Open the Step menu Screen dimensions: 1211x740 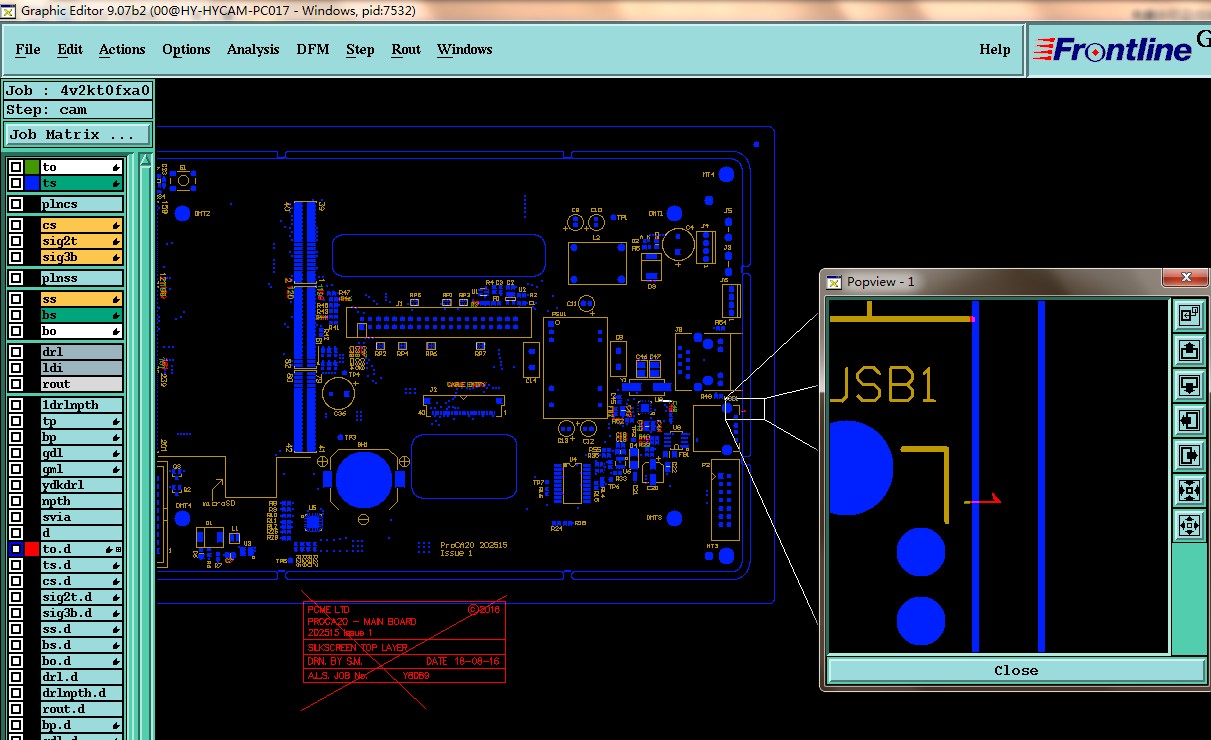click(x=360, y=49)
